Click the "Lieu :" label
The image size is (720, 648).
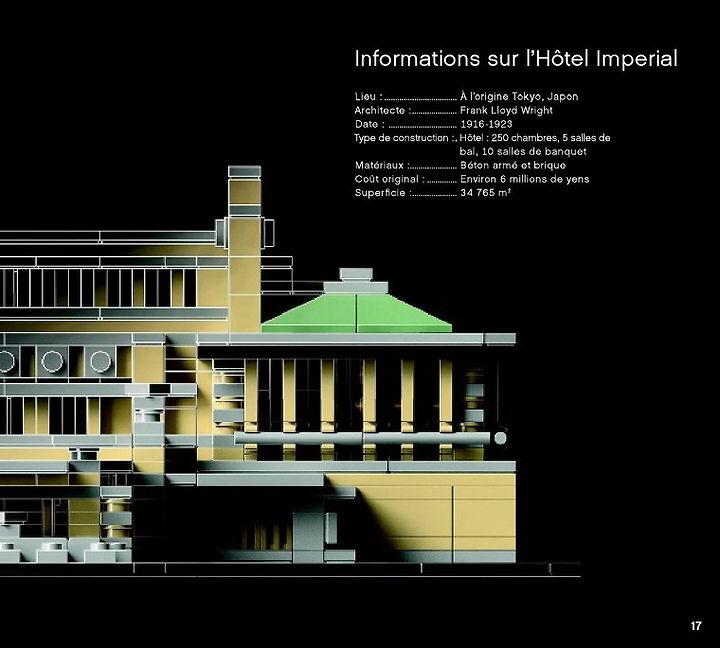pos(369,96)
